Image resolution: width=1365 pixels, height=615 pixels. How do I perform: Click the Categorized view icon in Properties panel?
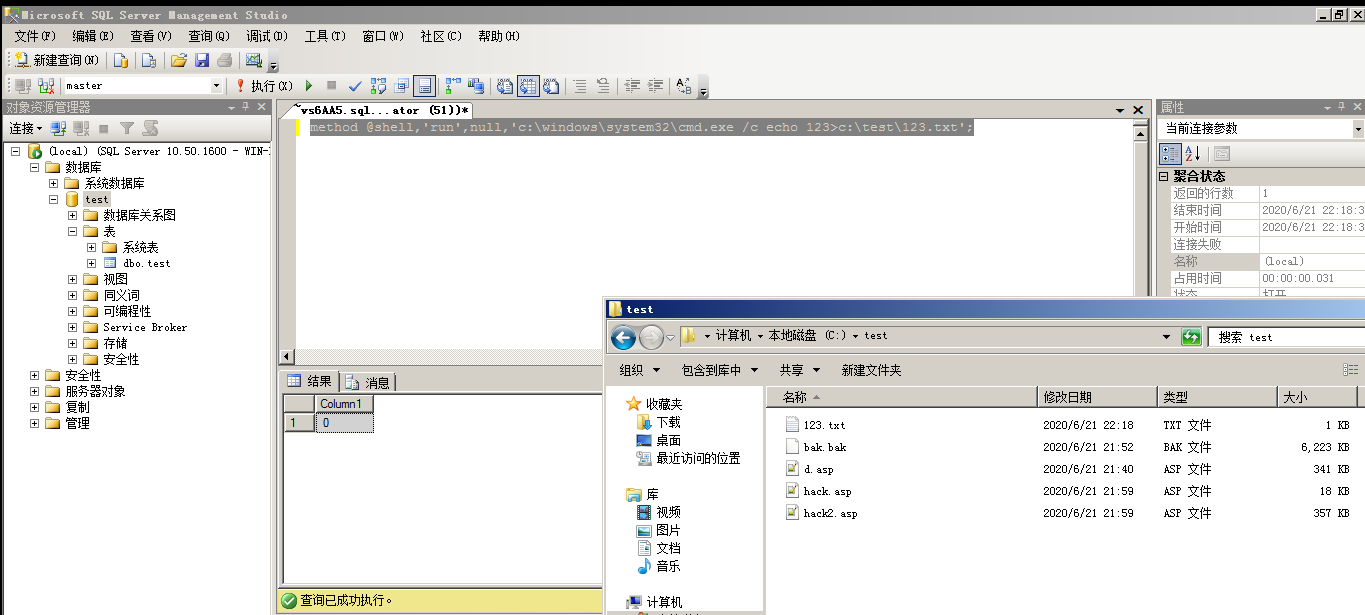[1169, 154]
